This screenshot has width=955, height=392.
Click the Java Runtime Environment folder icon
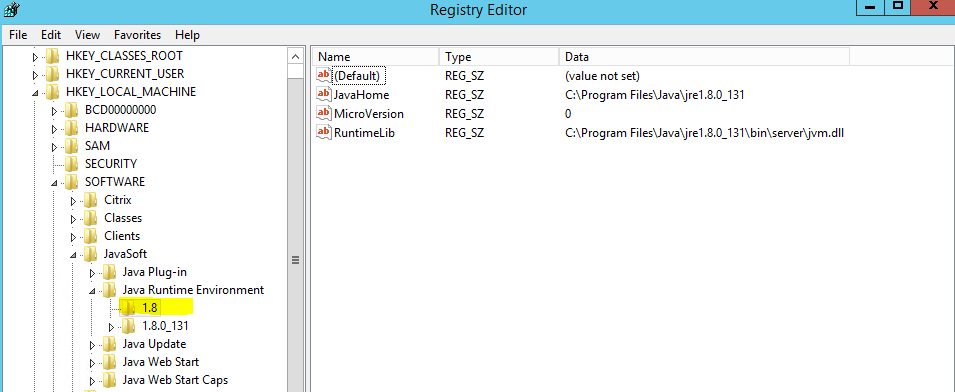[110, 290]
